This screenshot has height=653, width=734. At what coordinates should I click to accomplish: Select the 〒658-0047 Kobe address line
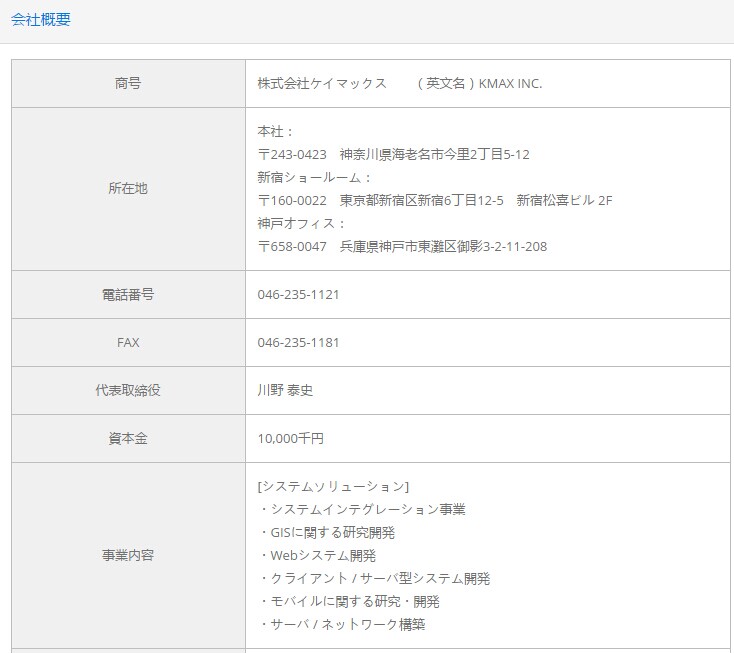[x=402, y=246]
